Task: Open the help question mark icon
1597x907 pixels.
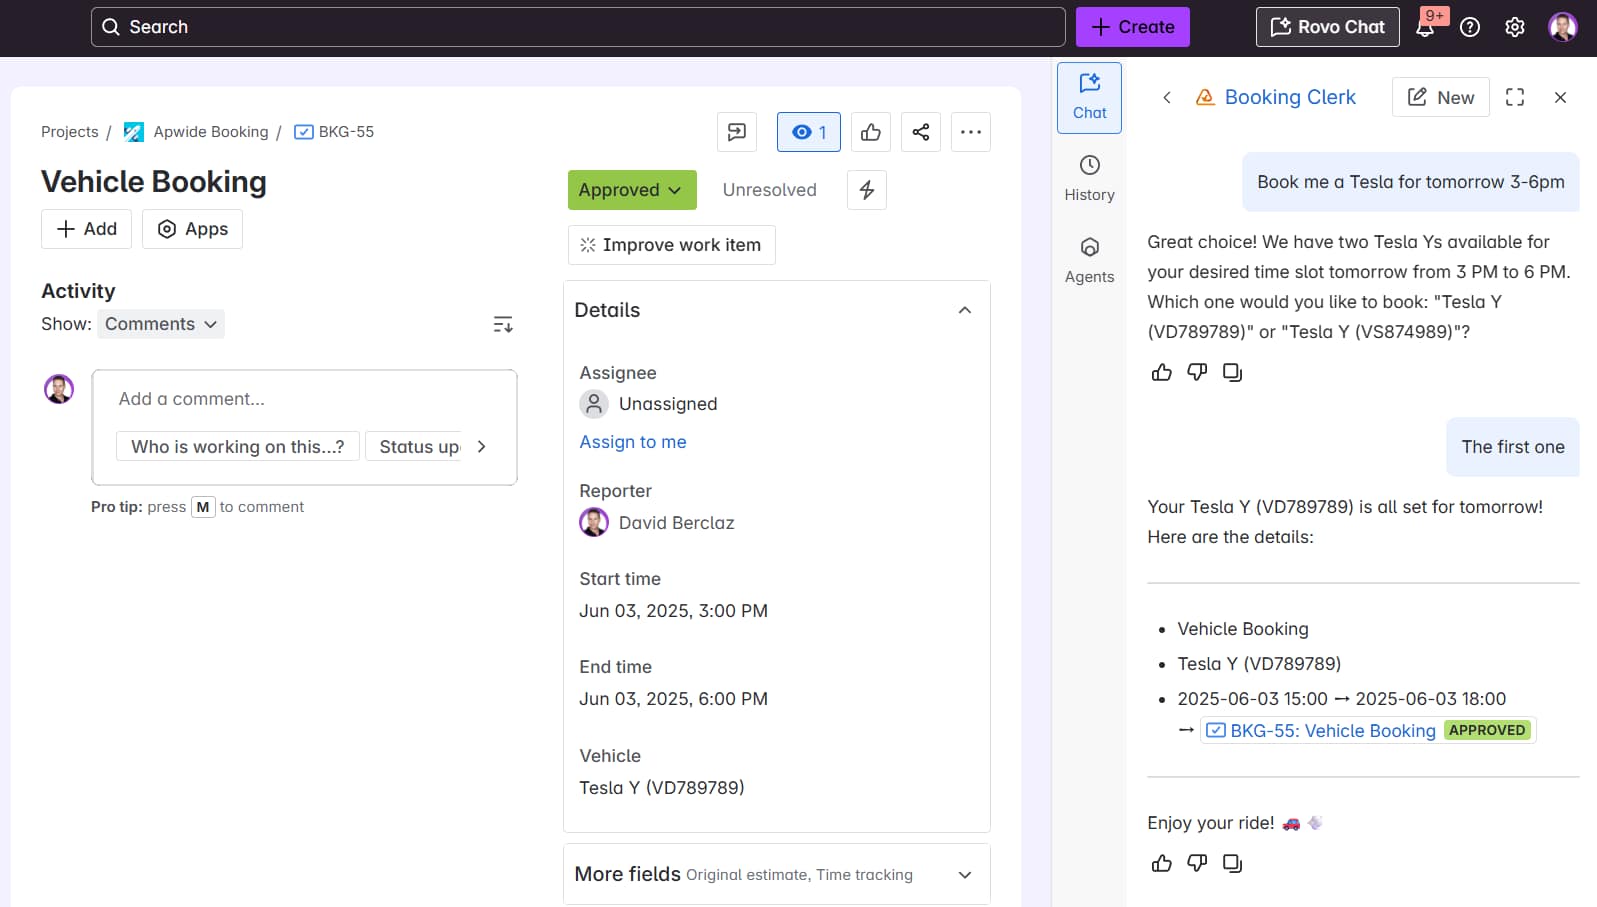Action: click(x=1469, y=27)
